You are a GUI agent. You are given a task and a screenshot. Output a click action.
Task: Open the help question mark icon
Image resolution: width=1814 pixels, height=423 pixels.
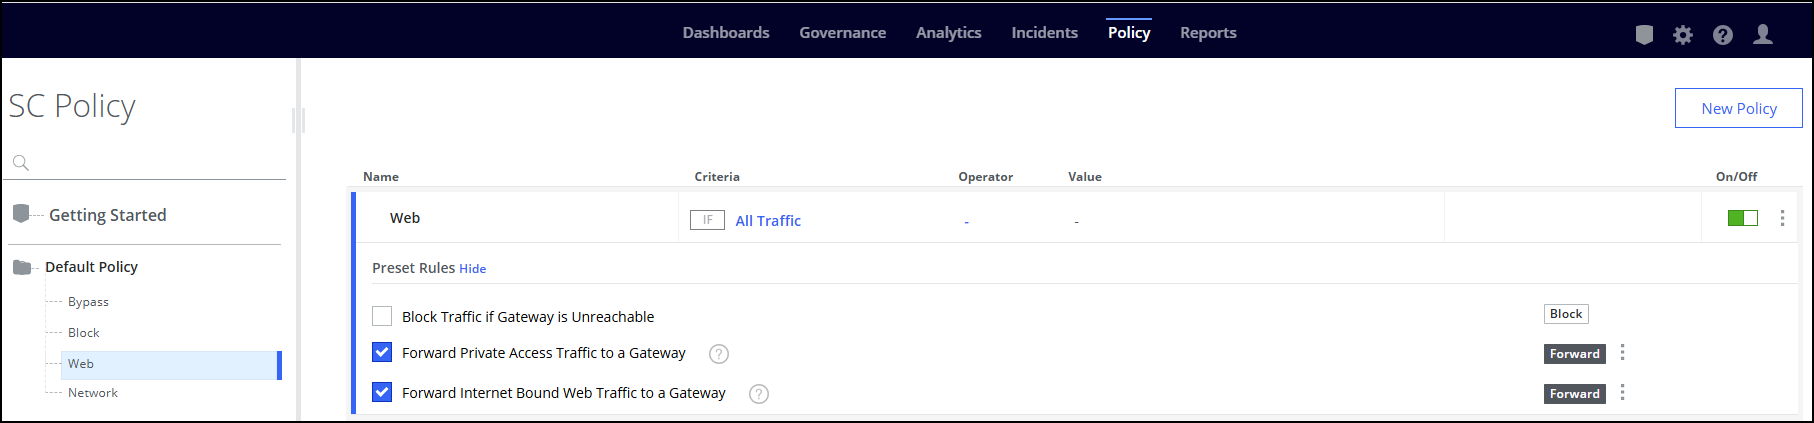click(1722, 35)
